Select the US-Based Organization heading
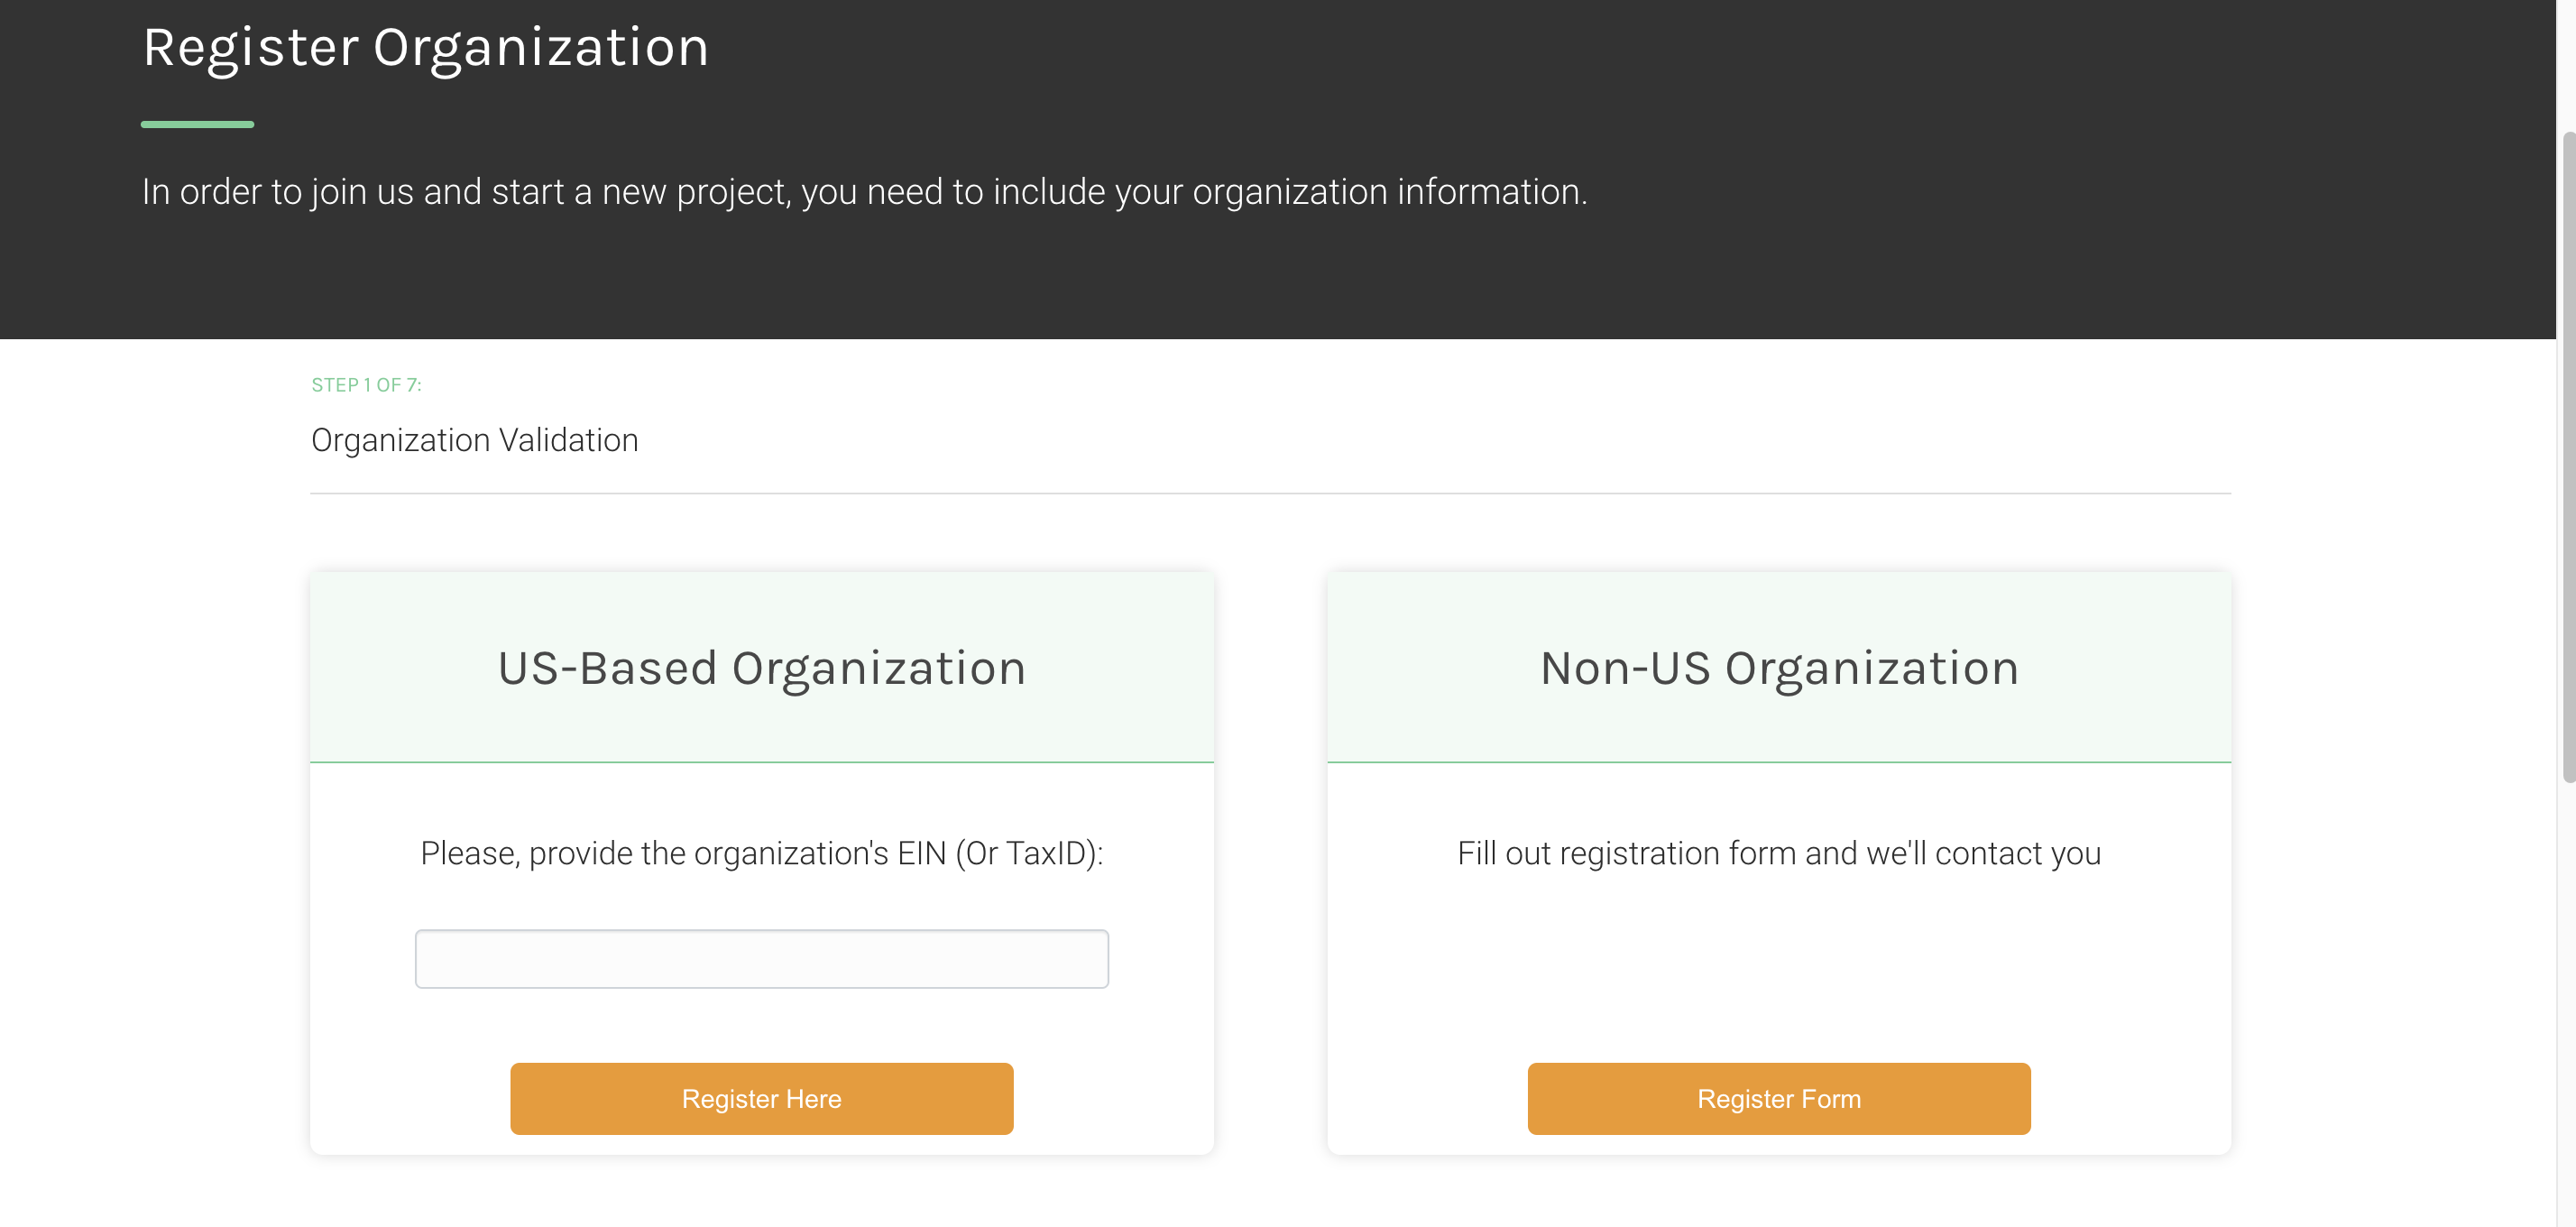The height and width of the screenshot is (1227, 2576). tap(762, 668)
